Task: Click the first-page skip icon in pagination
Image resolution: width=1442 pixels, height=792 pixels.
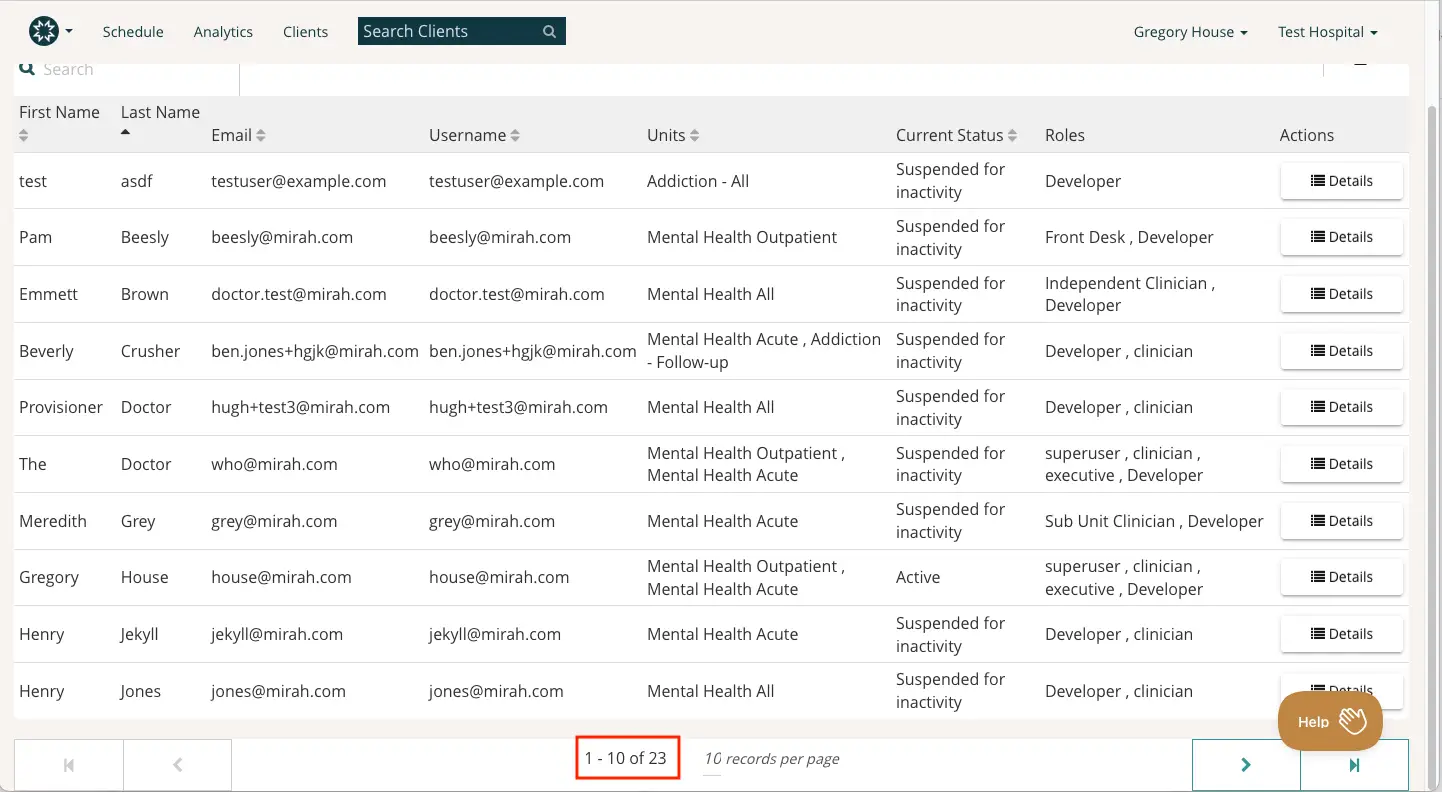Action: [x=68, y=764]
